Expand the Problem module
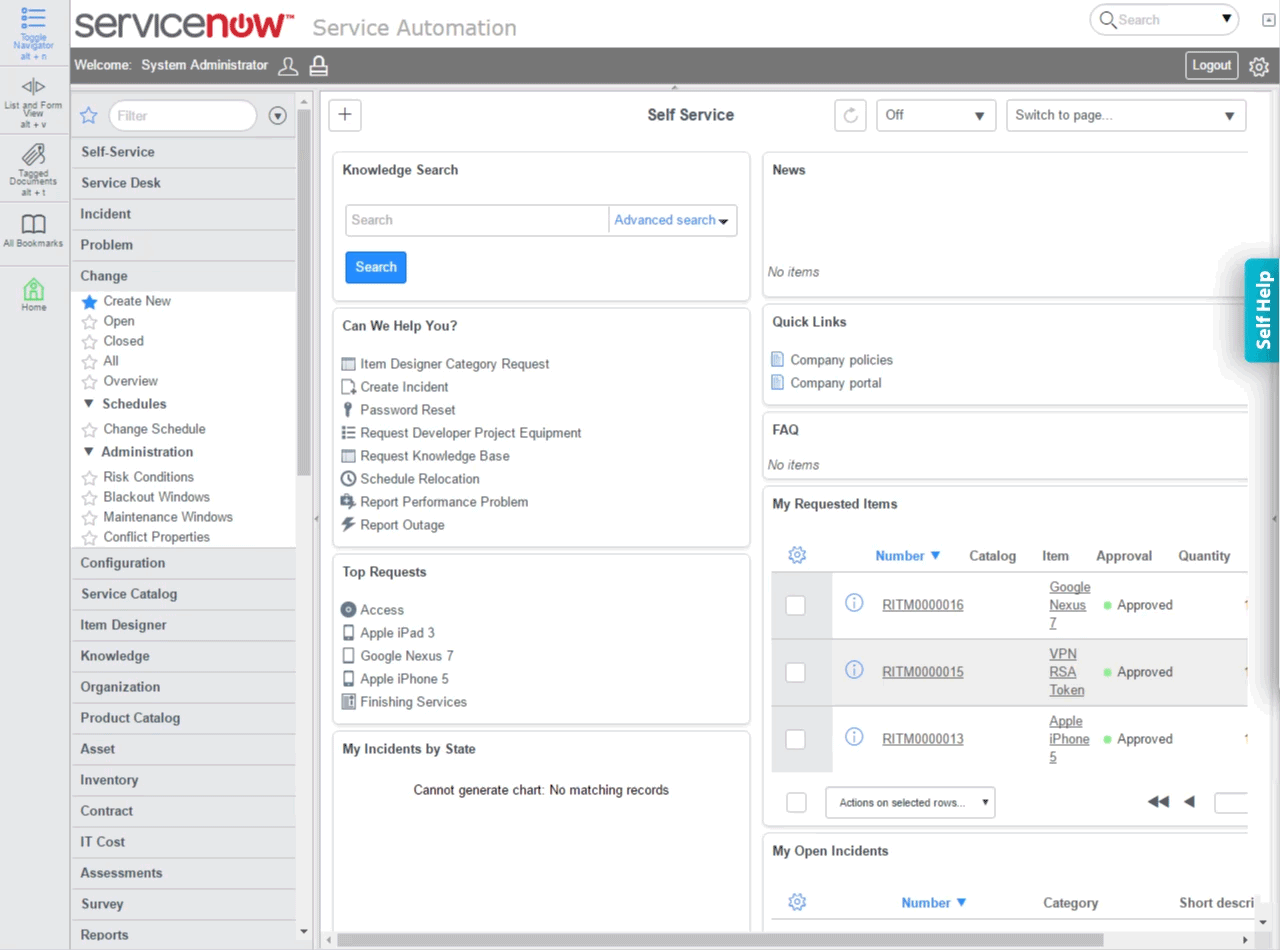This screenshot has height=950, width=1280. [x=183, y=245]
